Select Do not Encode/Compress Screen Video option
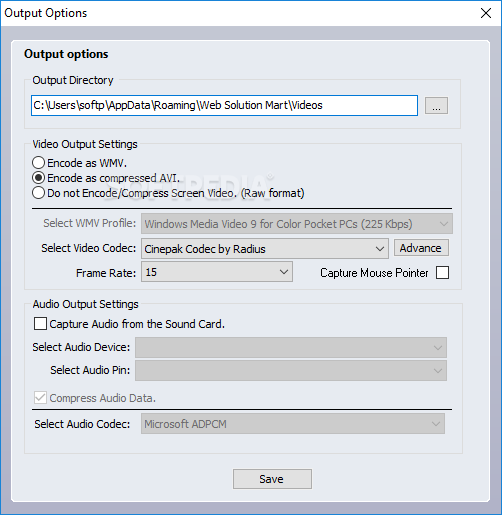This screenshot has height=515, width=502. (x=39, y=193)
